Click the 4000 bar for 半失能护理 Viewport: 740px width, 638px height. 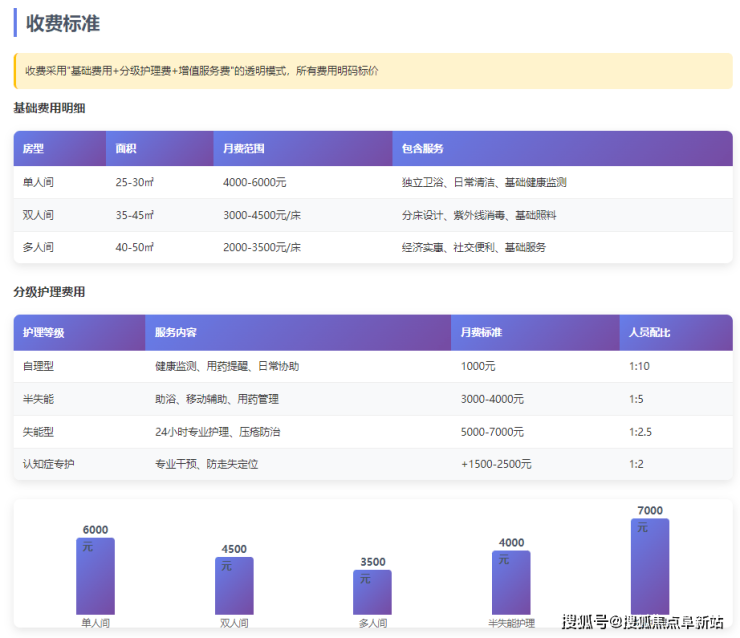pos(511,582)
